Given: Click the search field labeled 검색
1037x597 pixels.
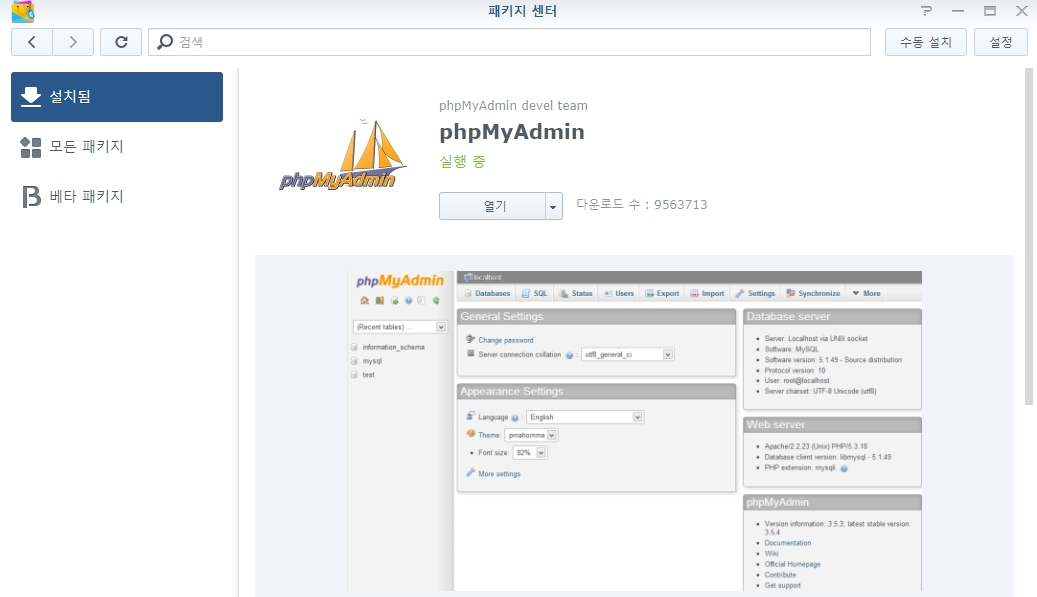Looking at the screenshot, I should [509, 42].
